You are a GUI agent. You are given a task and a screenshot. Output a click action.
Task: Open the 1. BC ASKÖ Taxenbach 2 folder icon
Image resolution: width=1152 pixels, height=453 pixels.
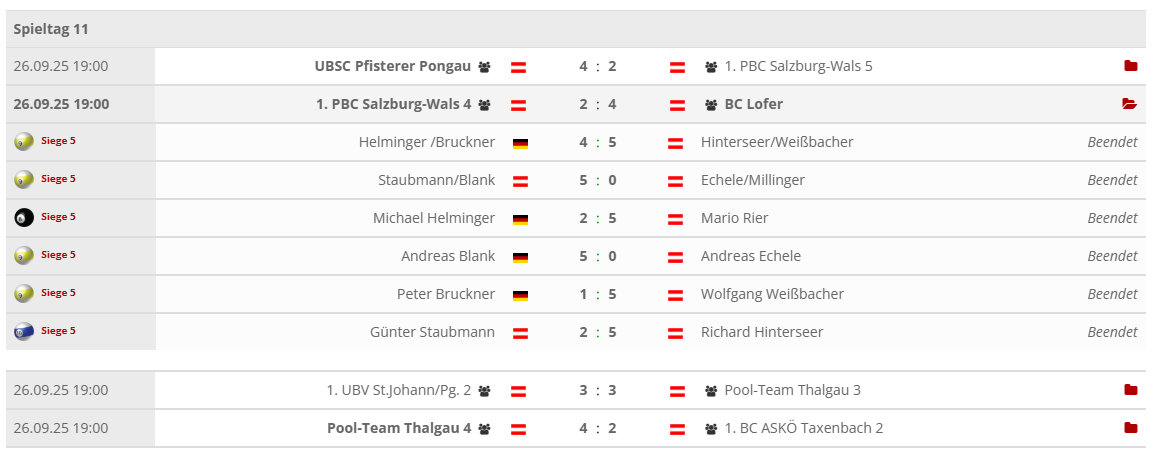pos(1130,428)
